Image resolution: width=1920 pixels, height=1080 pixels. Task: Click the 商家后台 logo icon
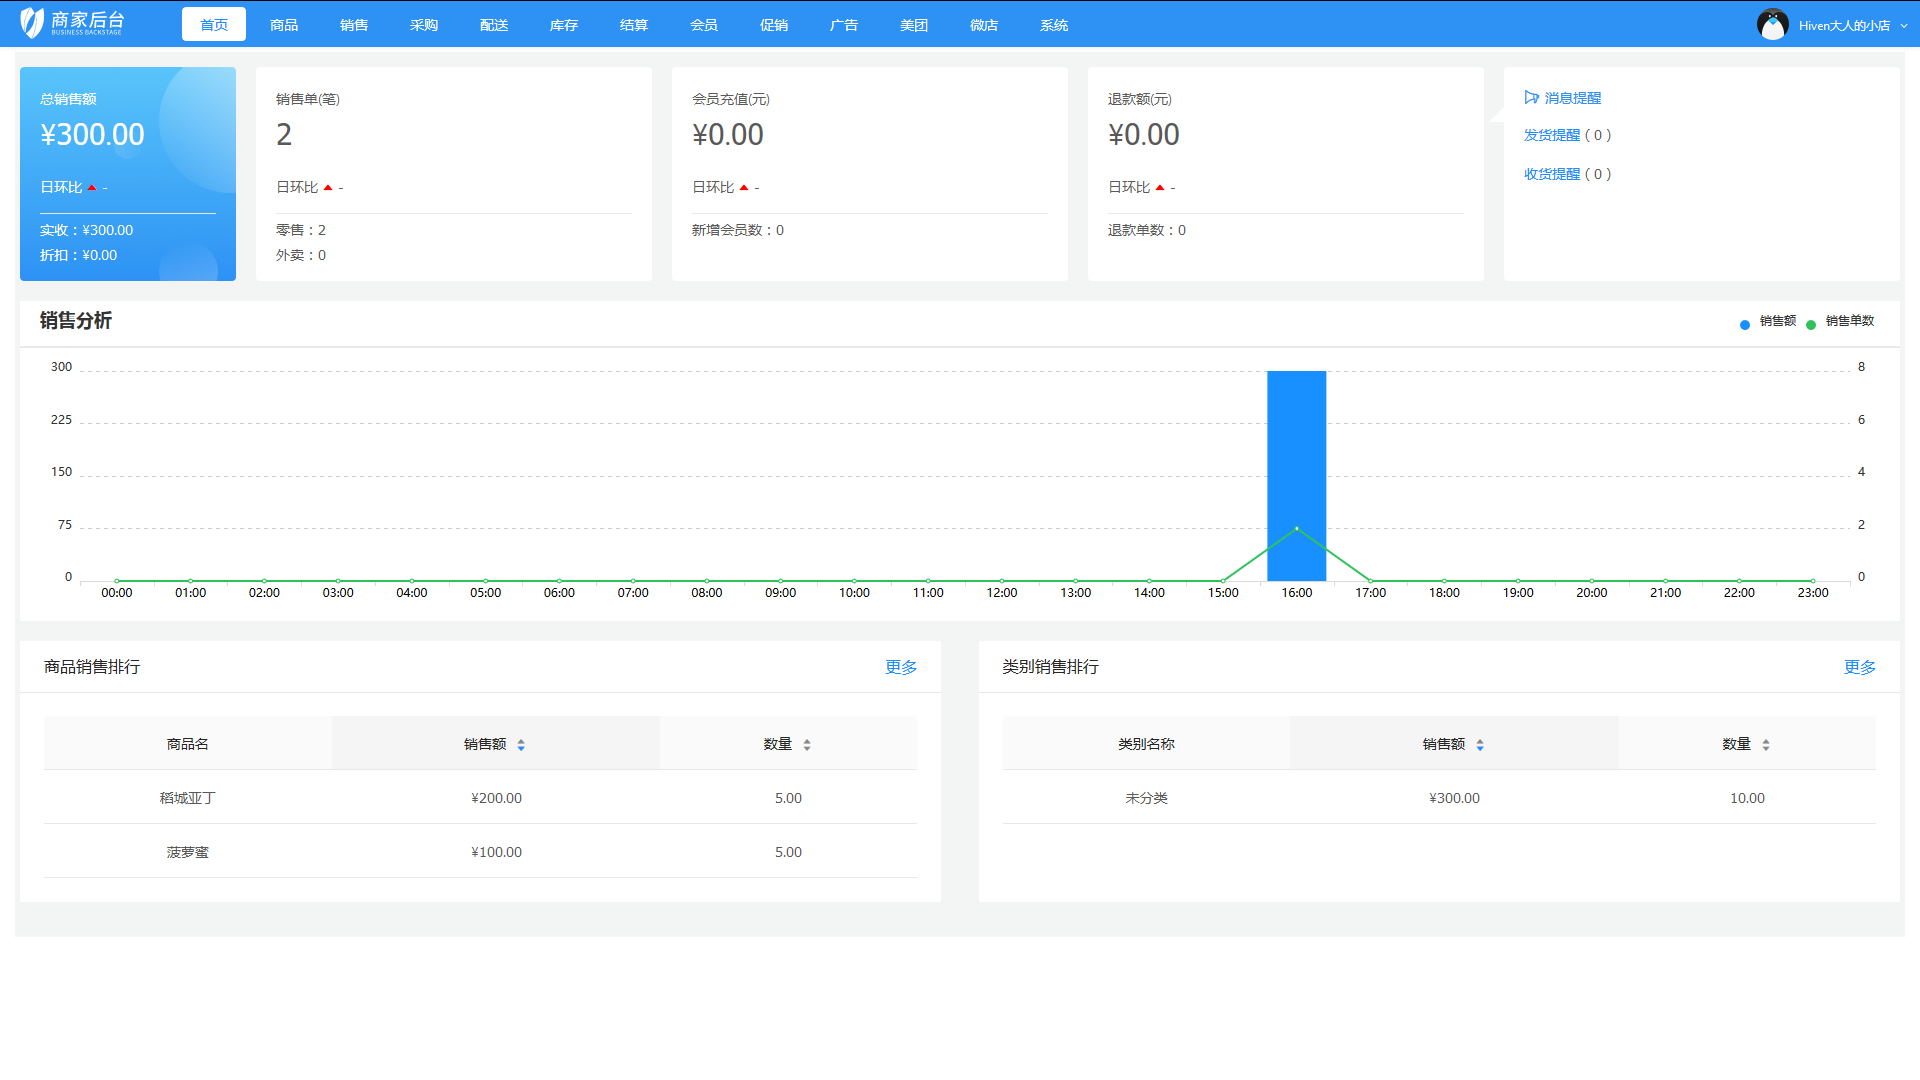[x=31, y=22]
